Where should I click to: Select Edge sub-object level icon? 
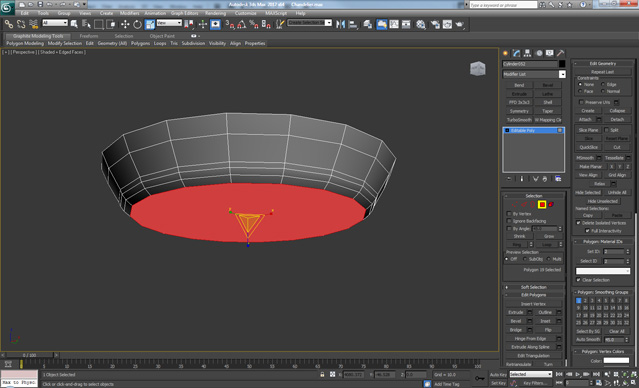point(524,205)
